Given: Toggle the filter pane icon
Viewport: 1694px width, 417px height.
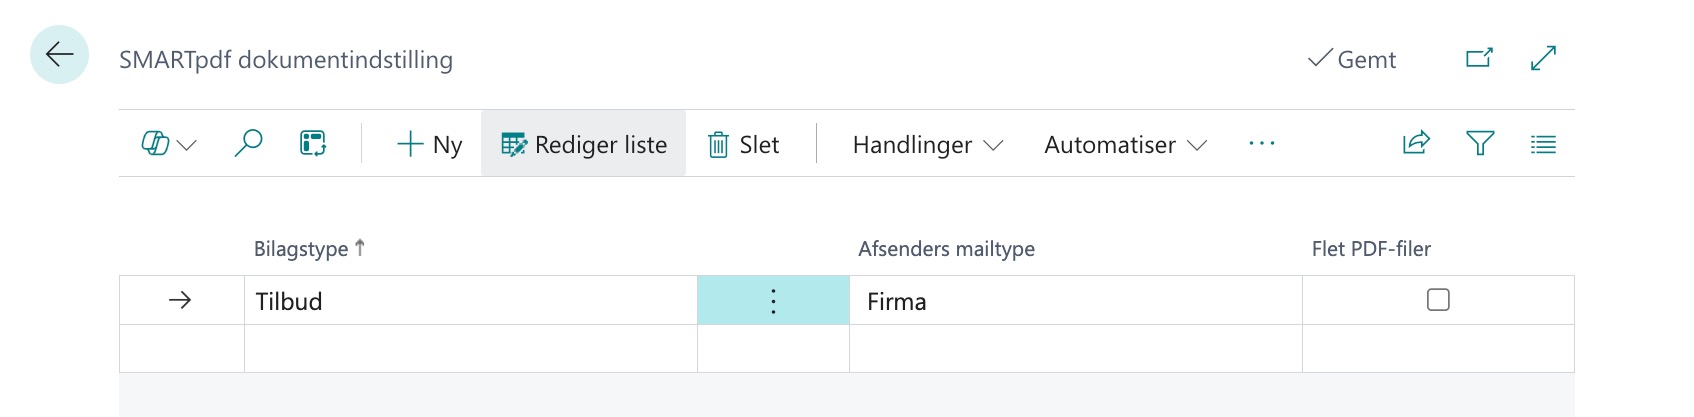Looking at the screenshot, I should point(1480,144).
